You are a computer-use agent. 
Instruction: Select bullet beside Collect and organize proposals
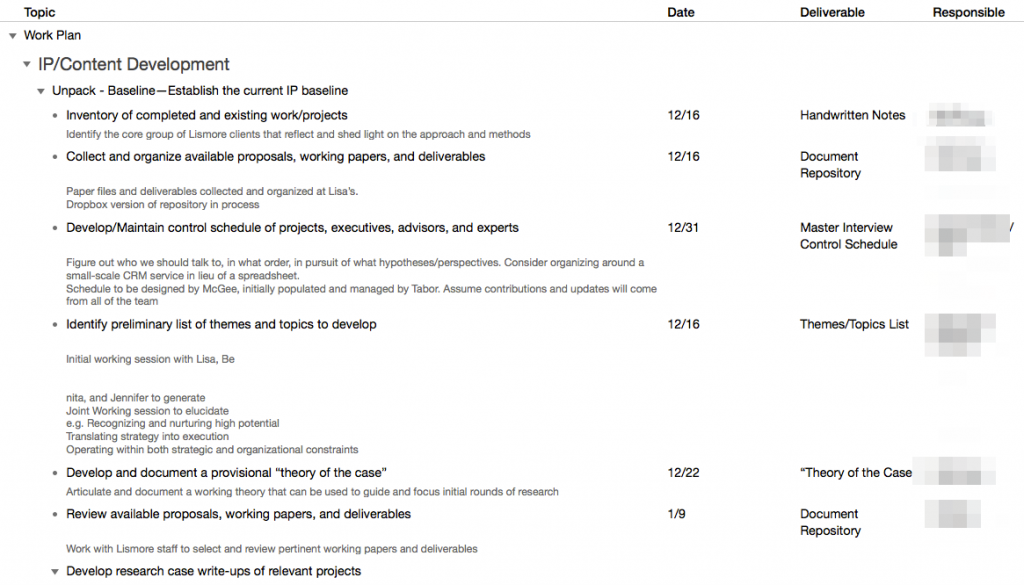[55, 157]
